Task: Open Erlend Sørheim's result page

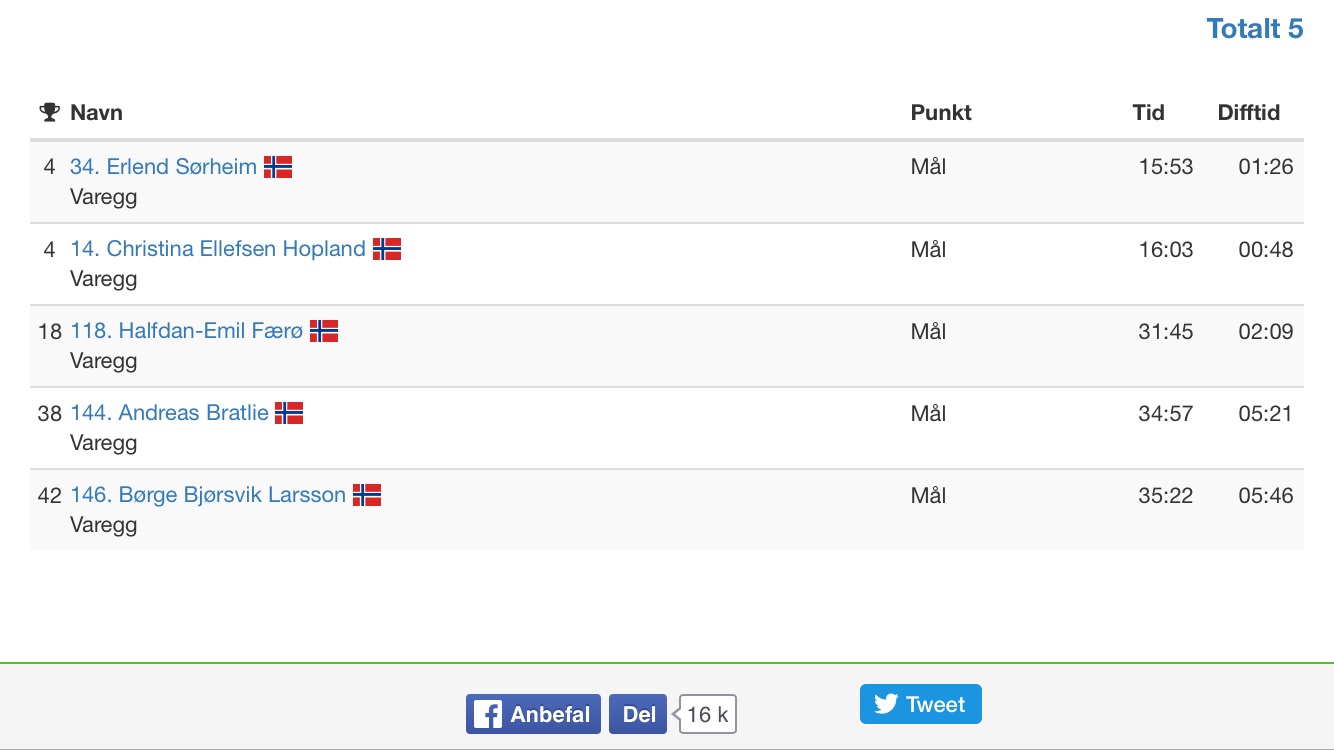Action: click(163, 167)
